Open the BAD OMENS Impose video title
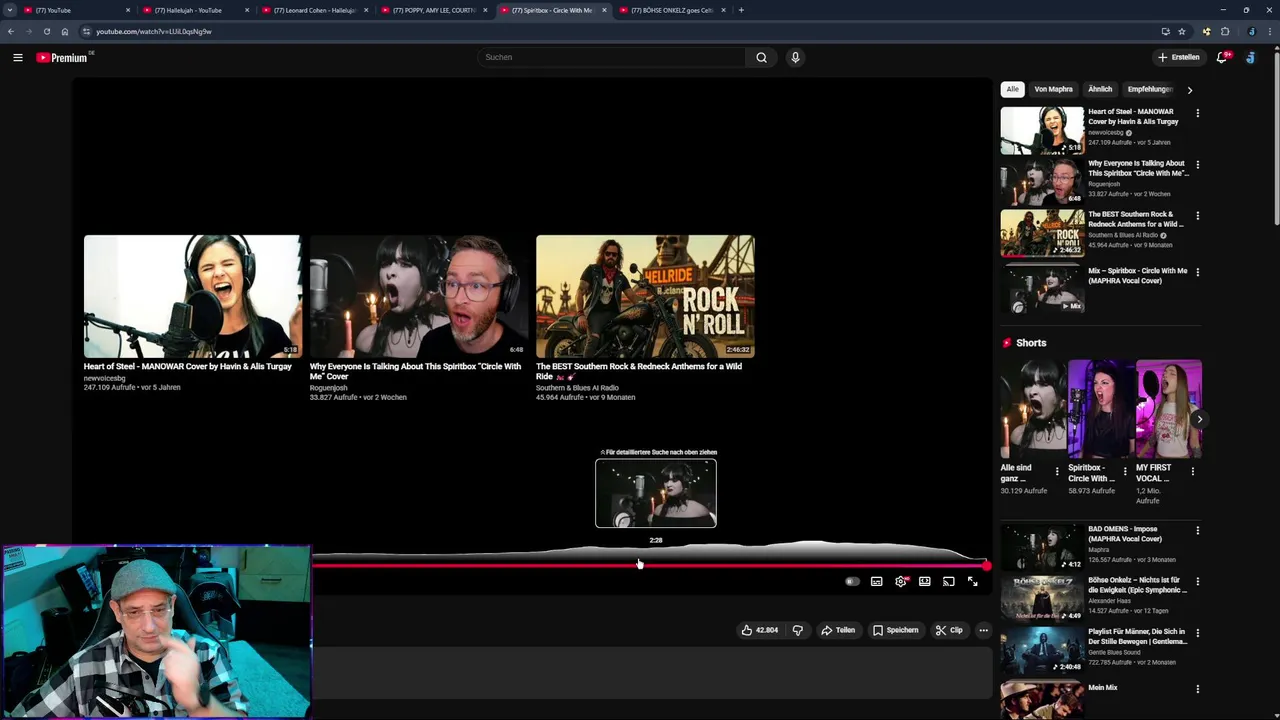1280x720 pixels. [x=1125, y=534]
